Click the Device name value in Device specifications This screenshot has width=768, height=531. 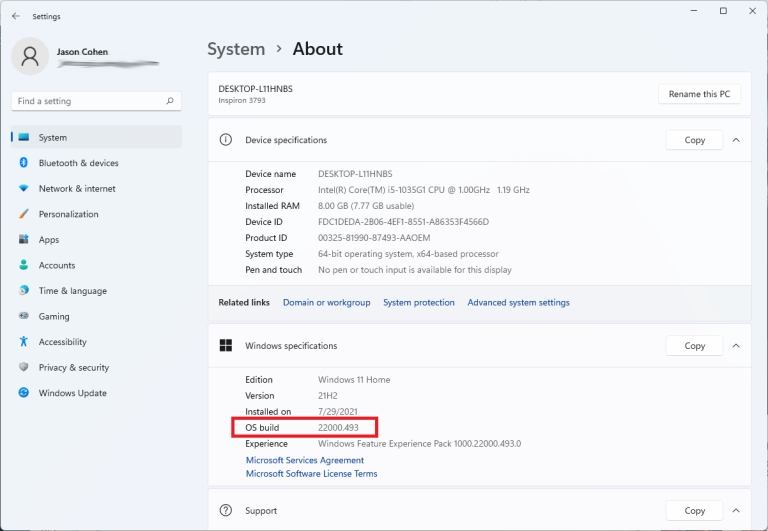[x=355, y=174]
